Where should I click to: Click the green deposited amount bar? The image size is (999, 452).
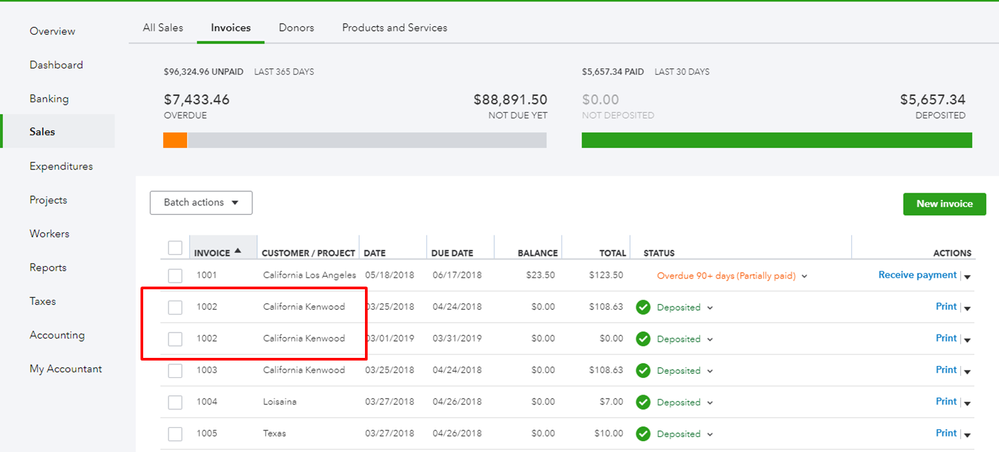[776, 141]
